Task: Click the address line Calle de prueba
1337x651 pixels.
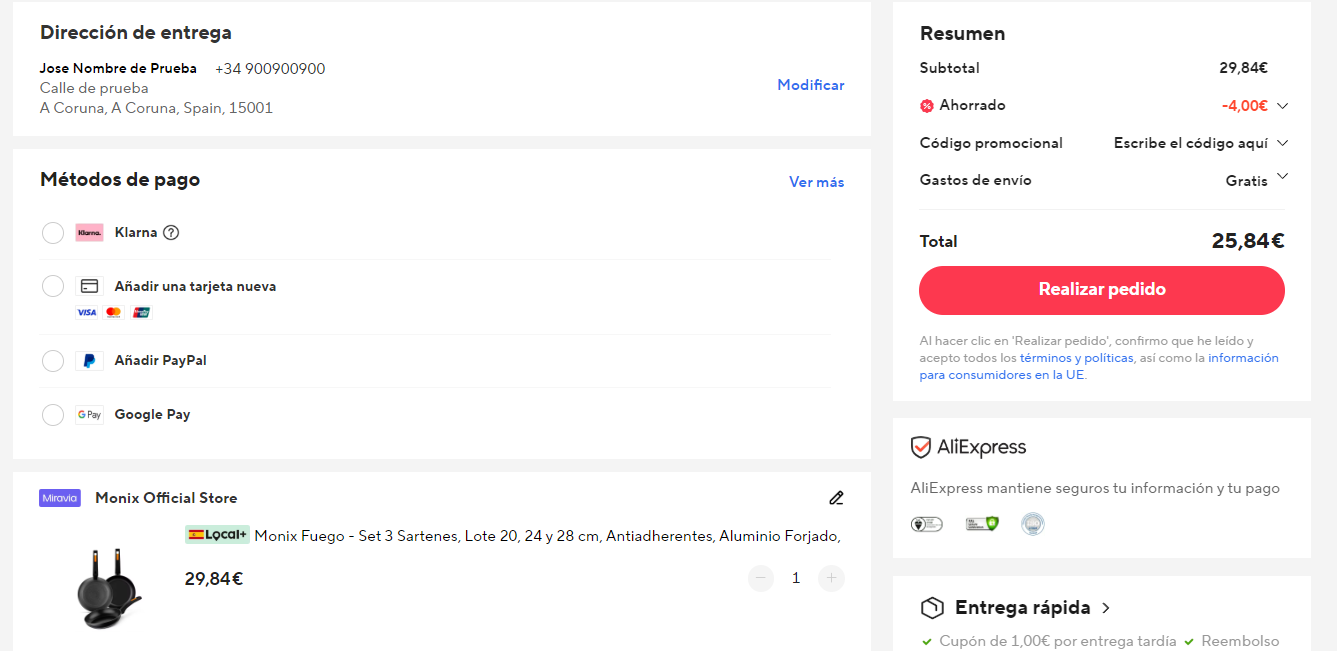Action: tap(94, 88)
